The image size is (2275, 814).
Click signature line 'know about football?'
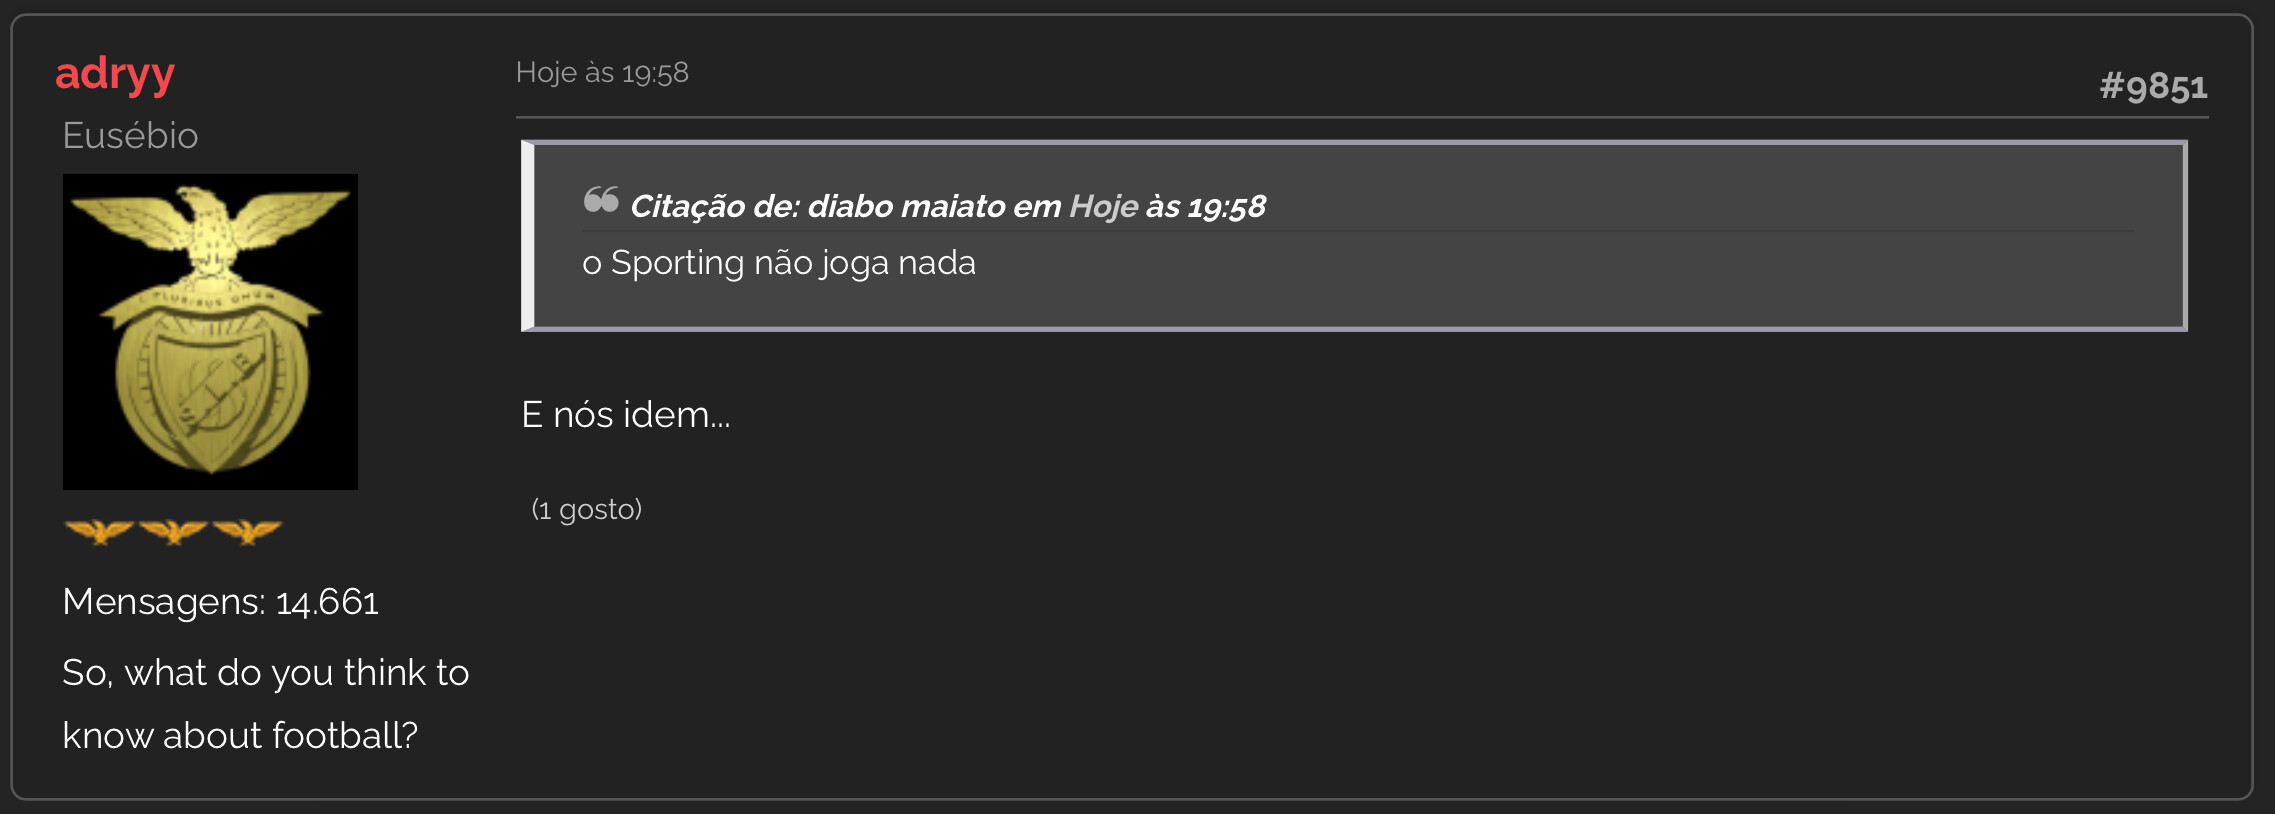click(240, 736)
